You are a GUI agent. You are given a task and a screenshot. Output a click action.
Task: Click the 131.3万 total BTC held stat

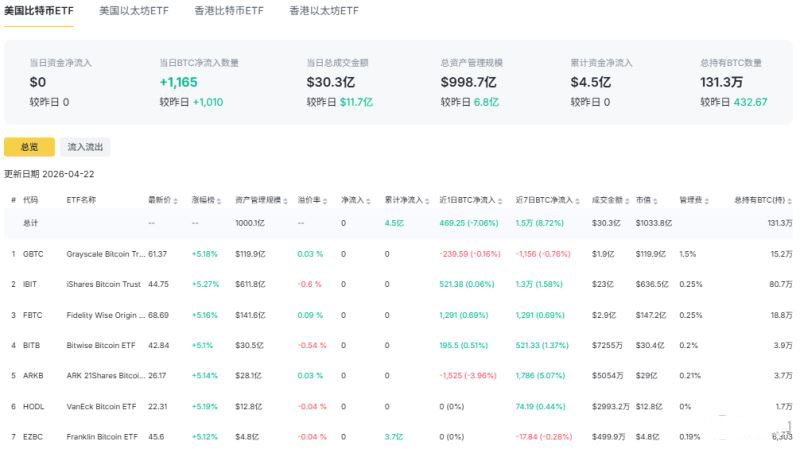click(721, 82)
